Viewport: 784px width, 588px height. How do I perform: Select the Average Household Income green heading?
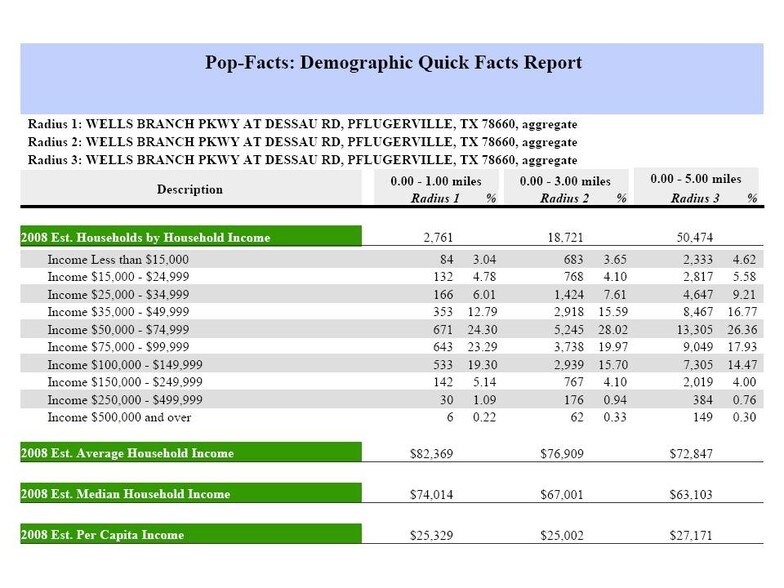click(127, 453)
